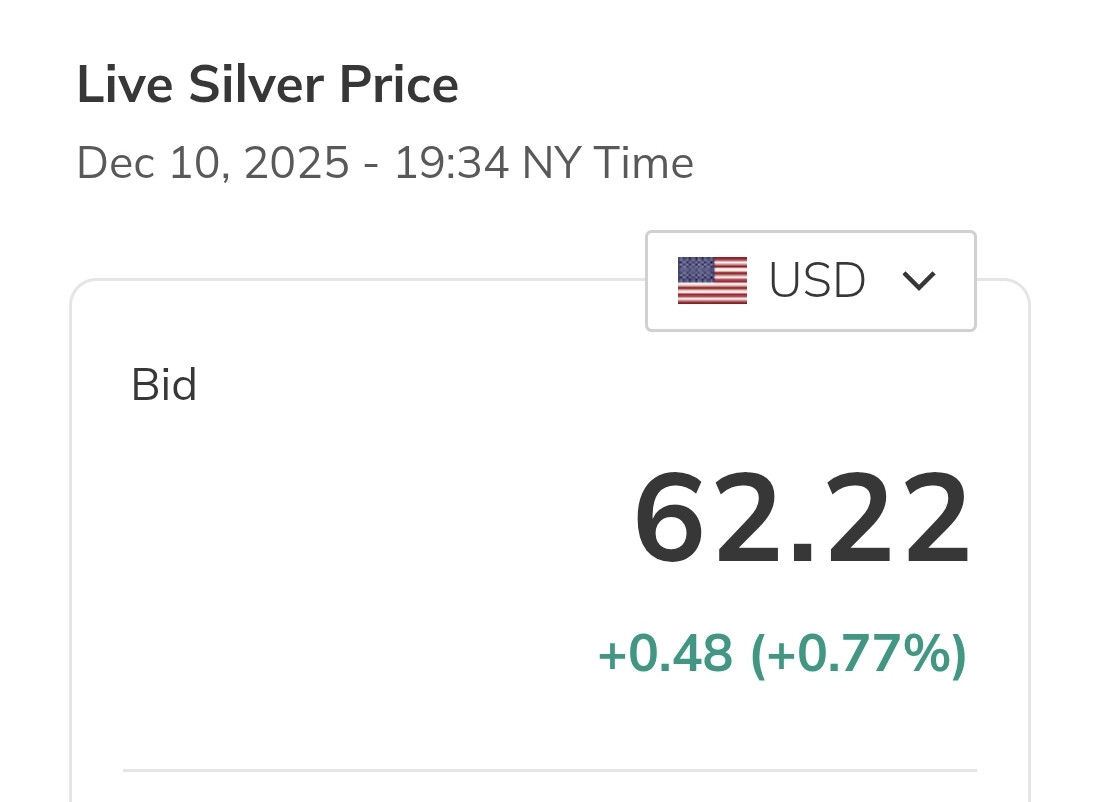This screenshot has width=1100, height=802.
Task: Select the Dec 10, 2025 date text
Action: [x=213, y=163]
